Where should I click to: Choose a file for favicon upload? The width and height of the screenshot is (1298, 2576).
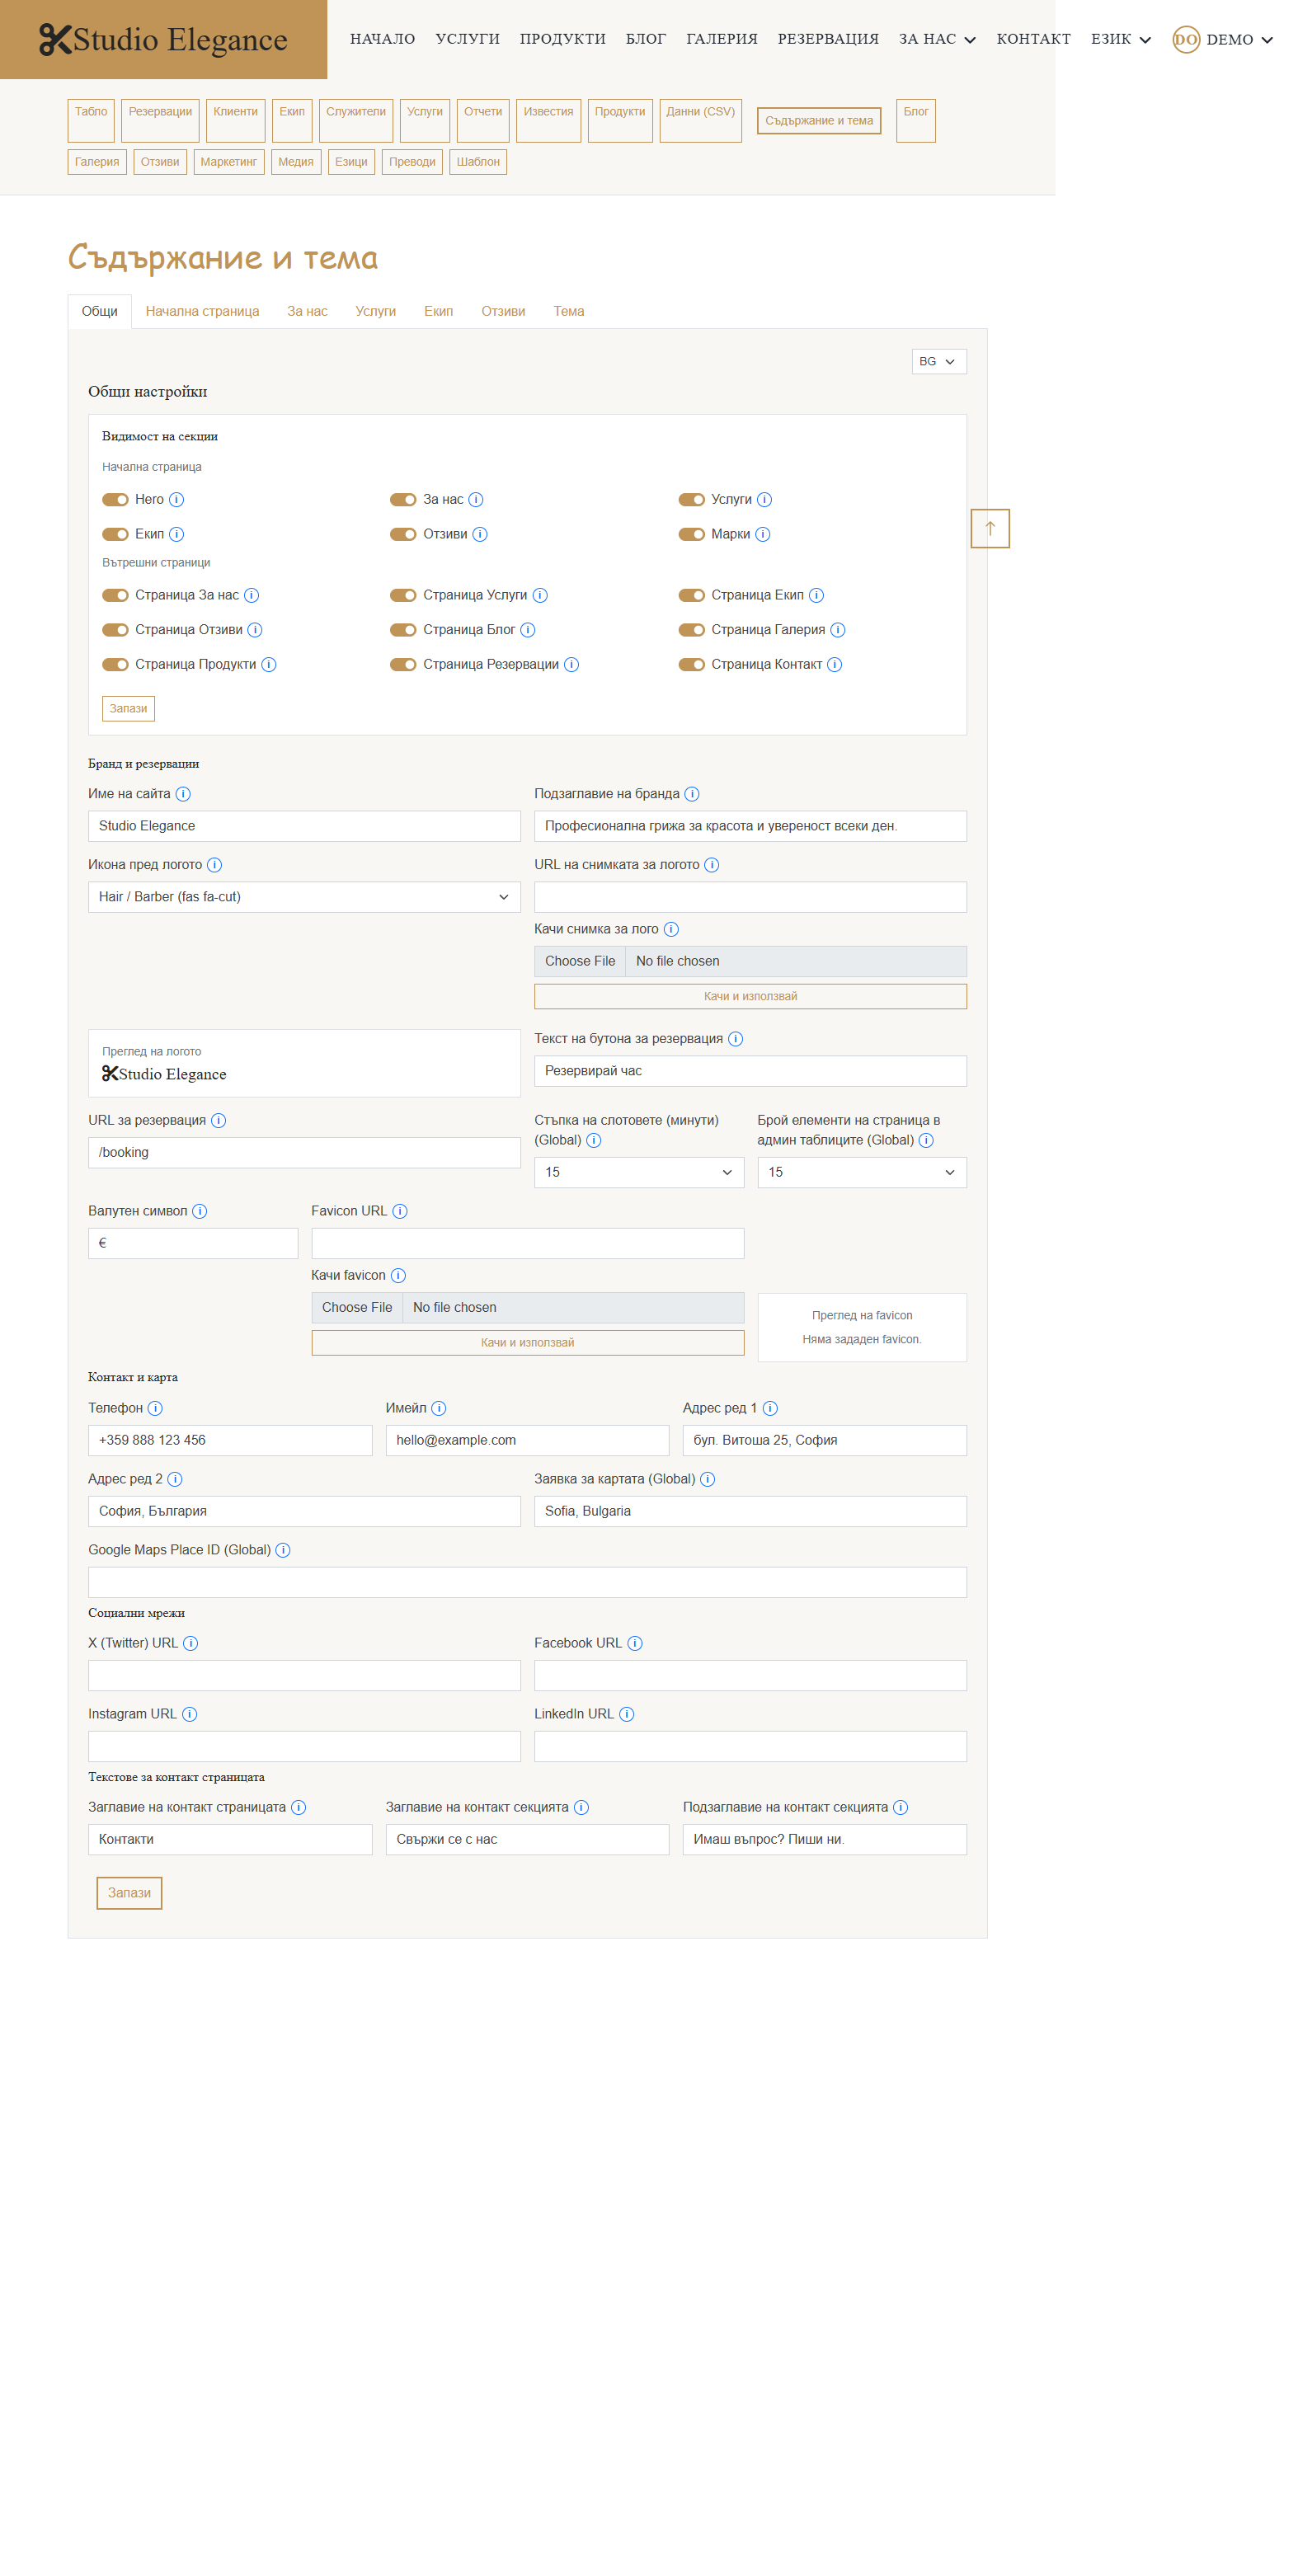pos(357,1307)
